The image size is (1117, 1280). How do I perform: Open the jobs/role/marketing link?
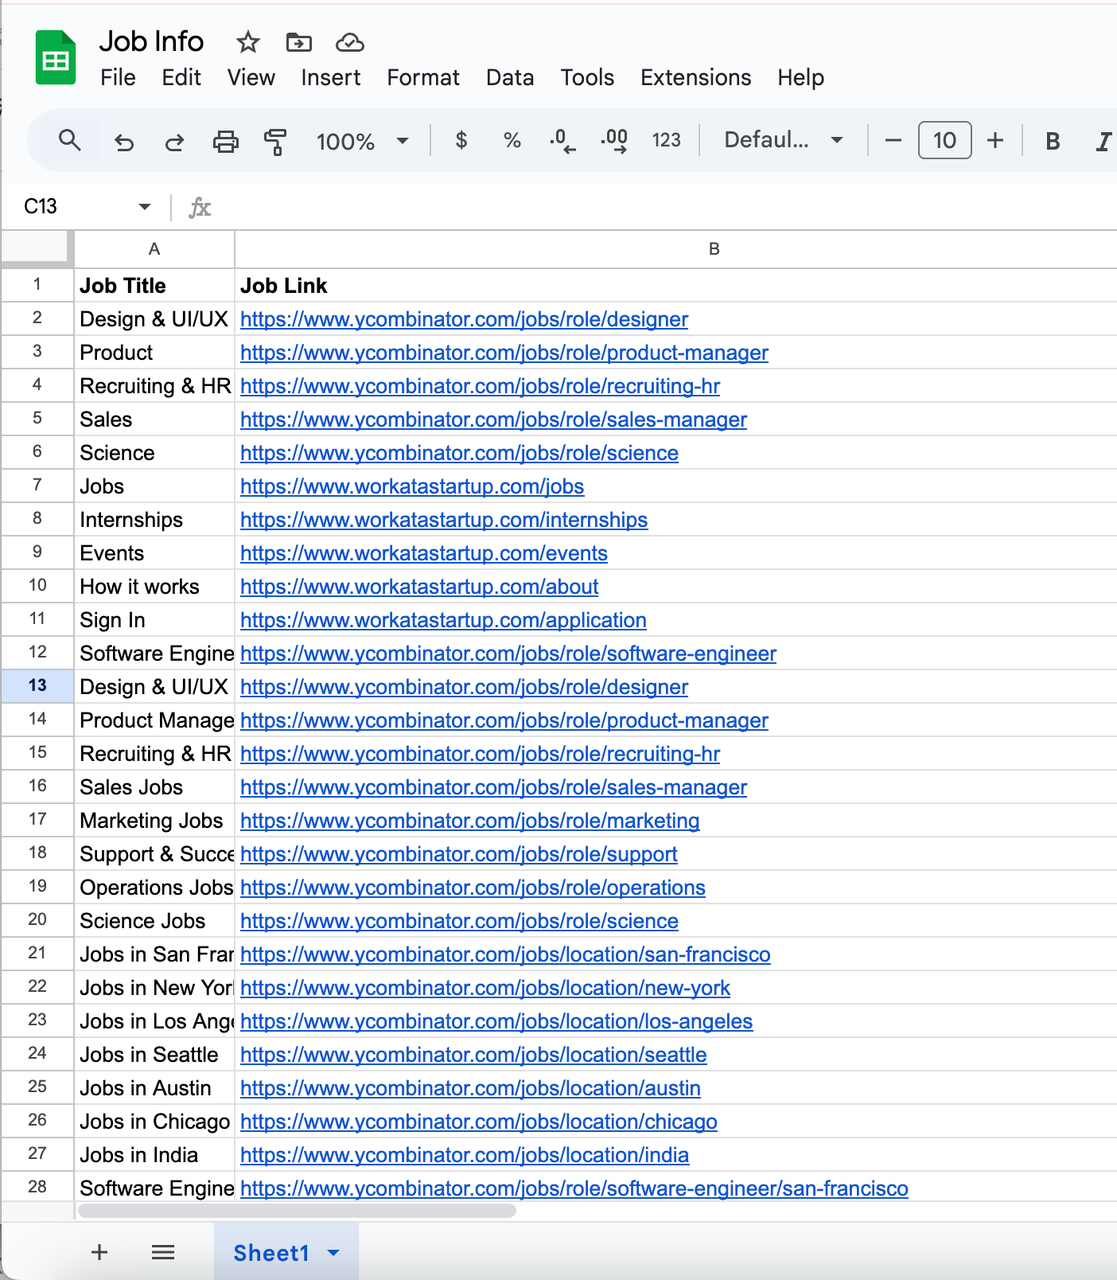tap(470, 821)
